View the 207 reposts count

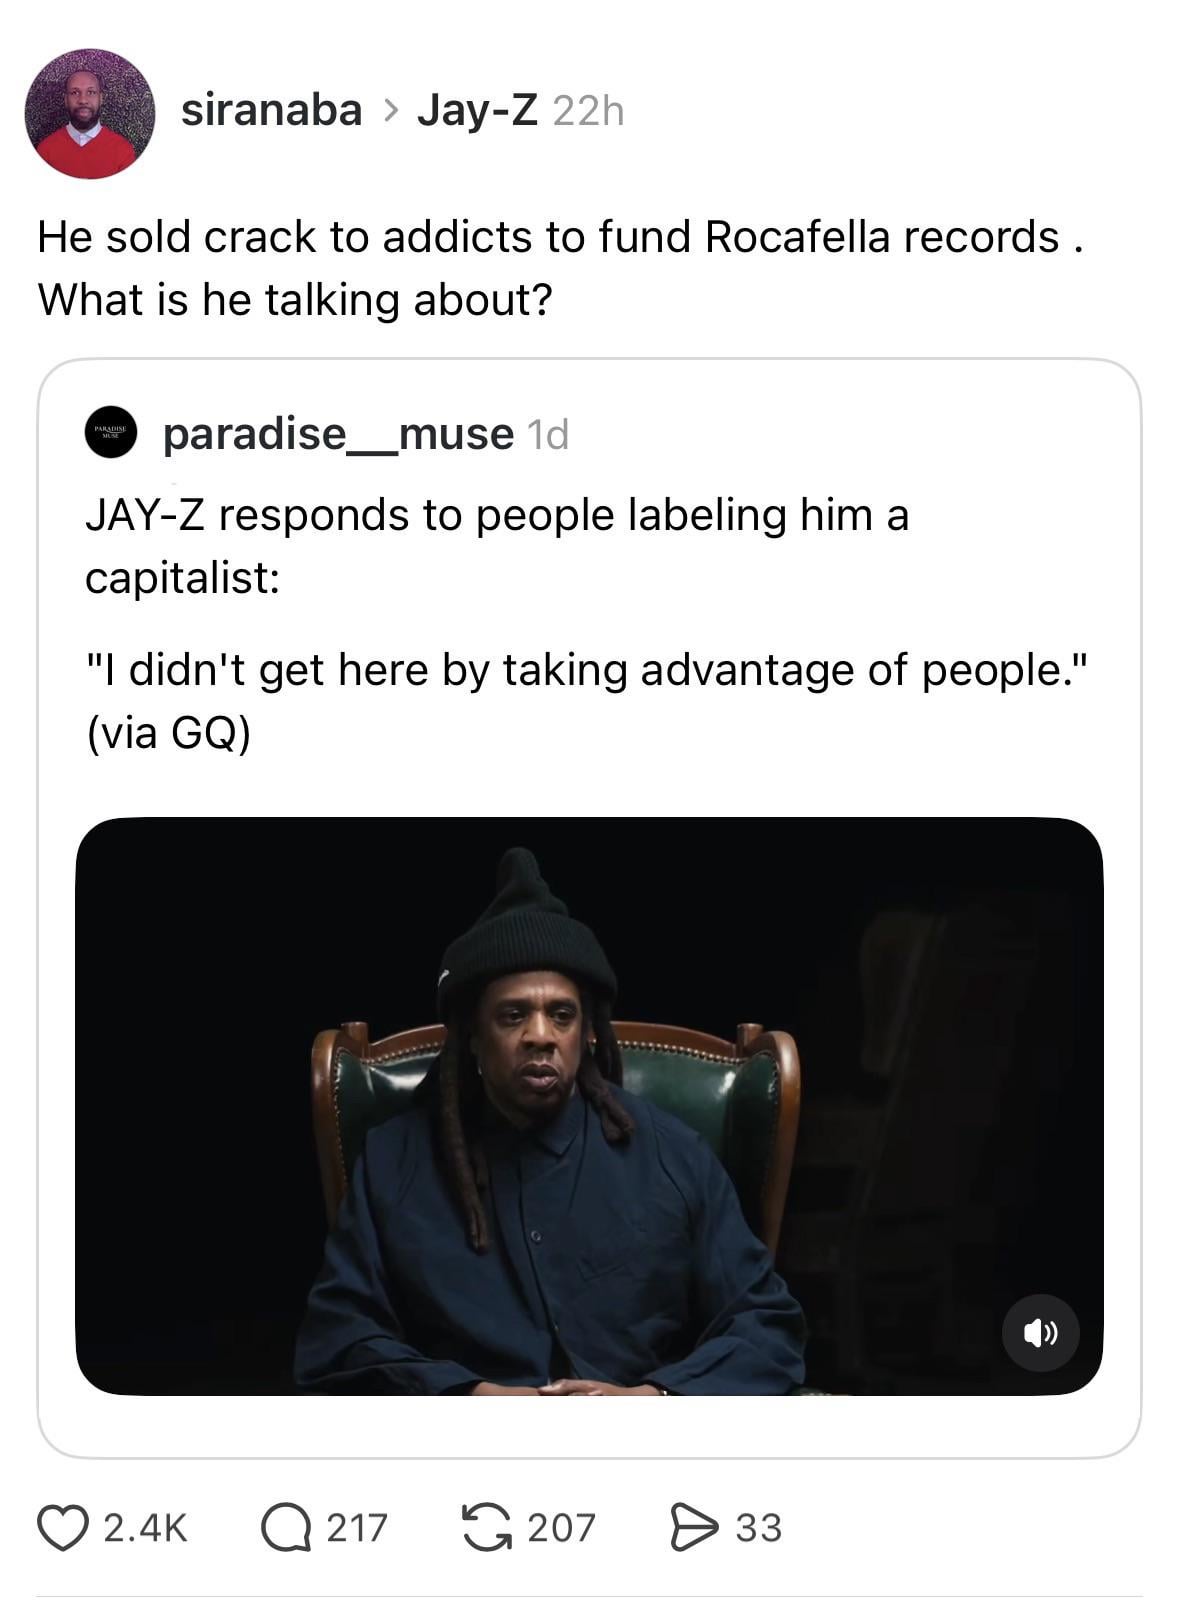(562, 1528)
